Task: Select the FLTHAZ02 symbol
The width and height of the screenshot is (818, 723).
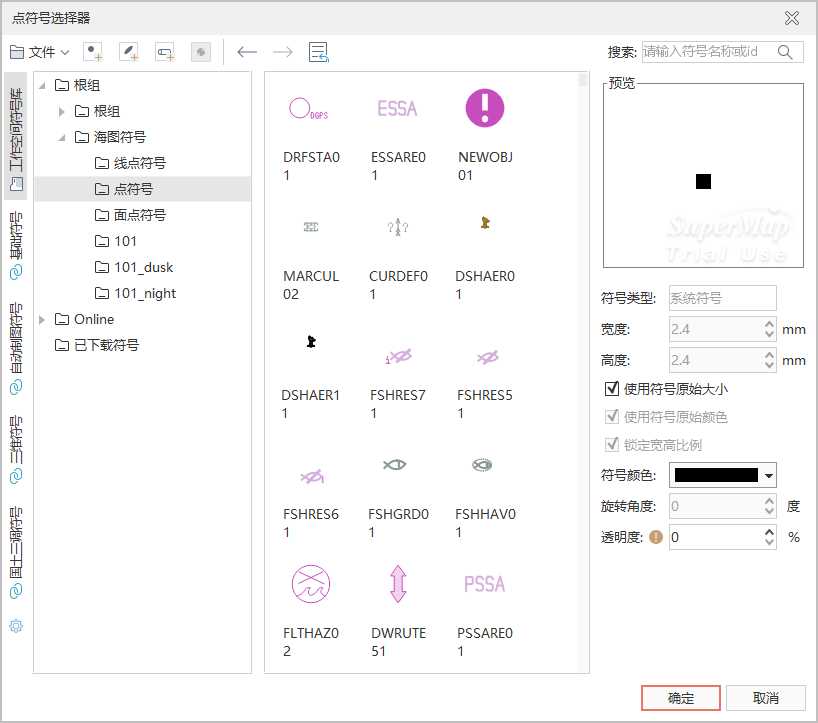Action: point(310,583)
